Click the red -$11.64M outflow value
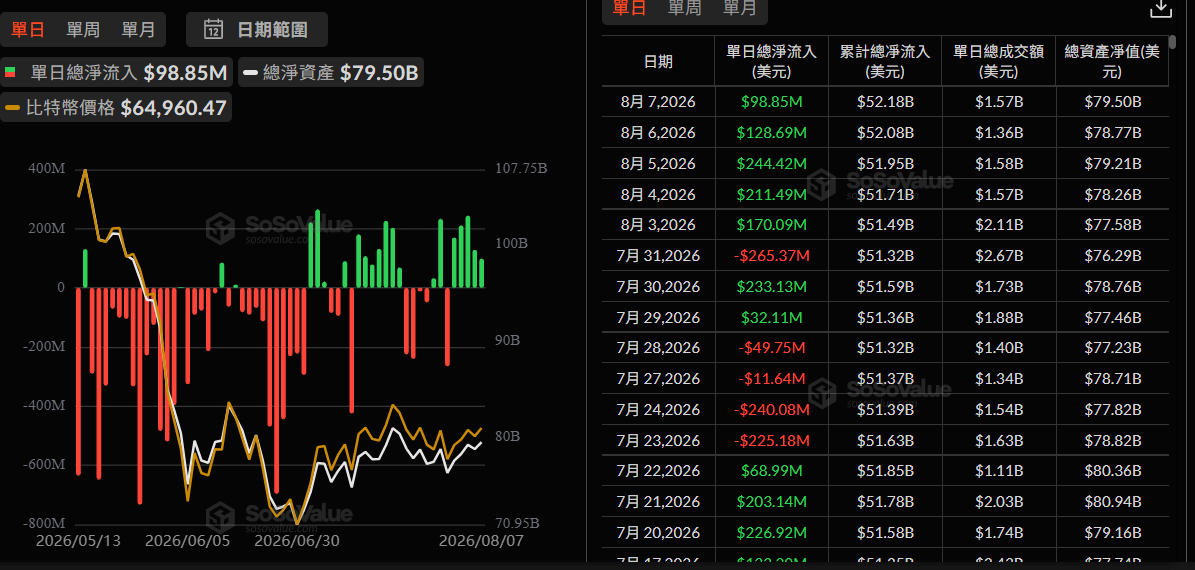This screenshot has width=1195, height=570. pyautogui.click(x=771, y=379)
